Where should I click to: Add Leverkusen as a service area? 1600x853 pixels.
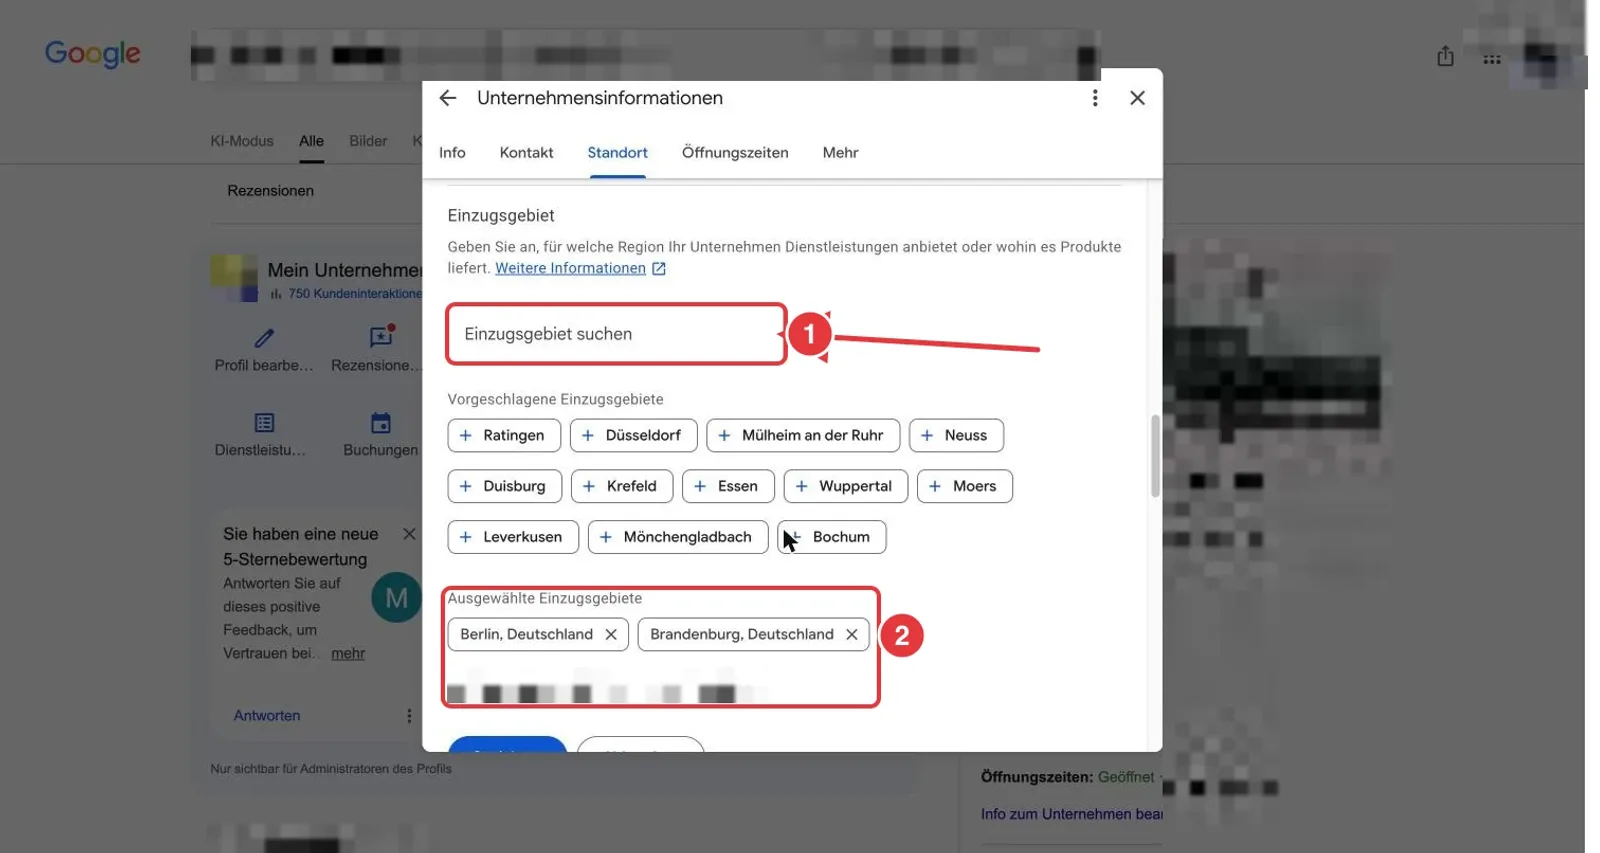click(513, 537)
